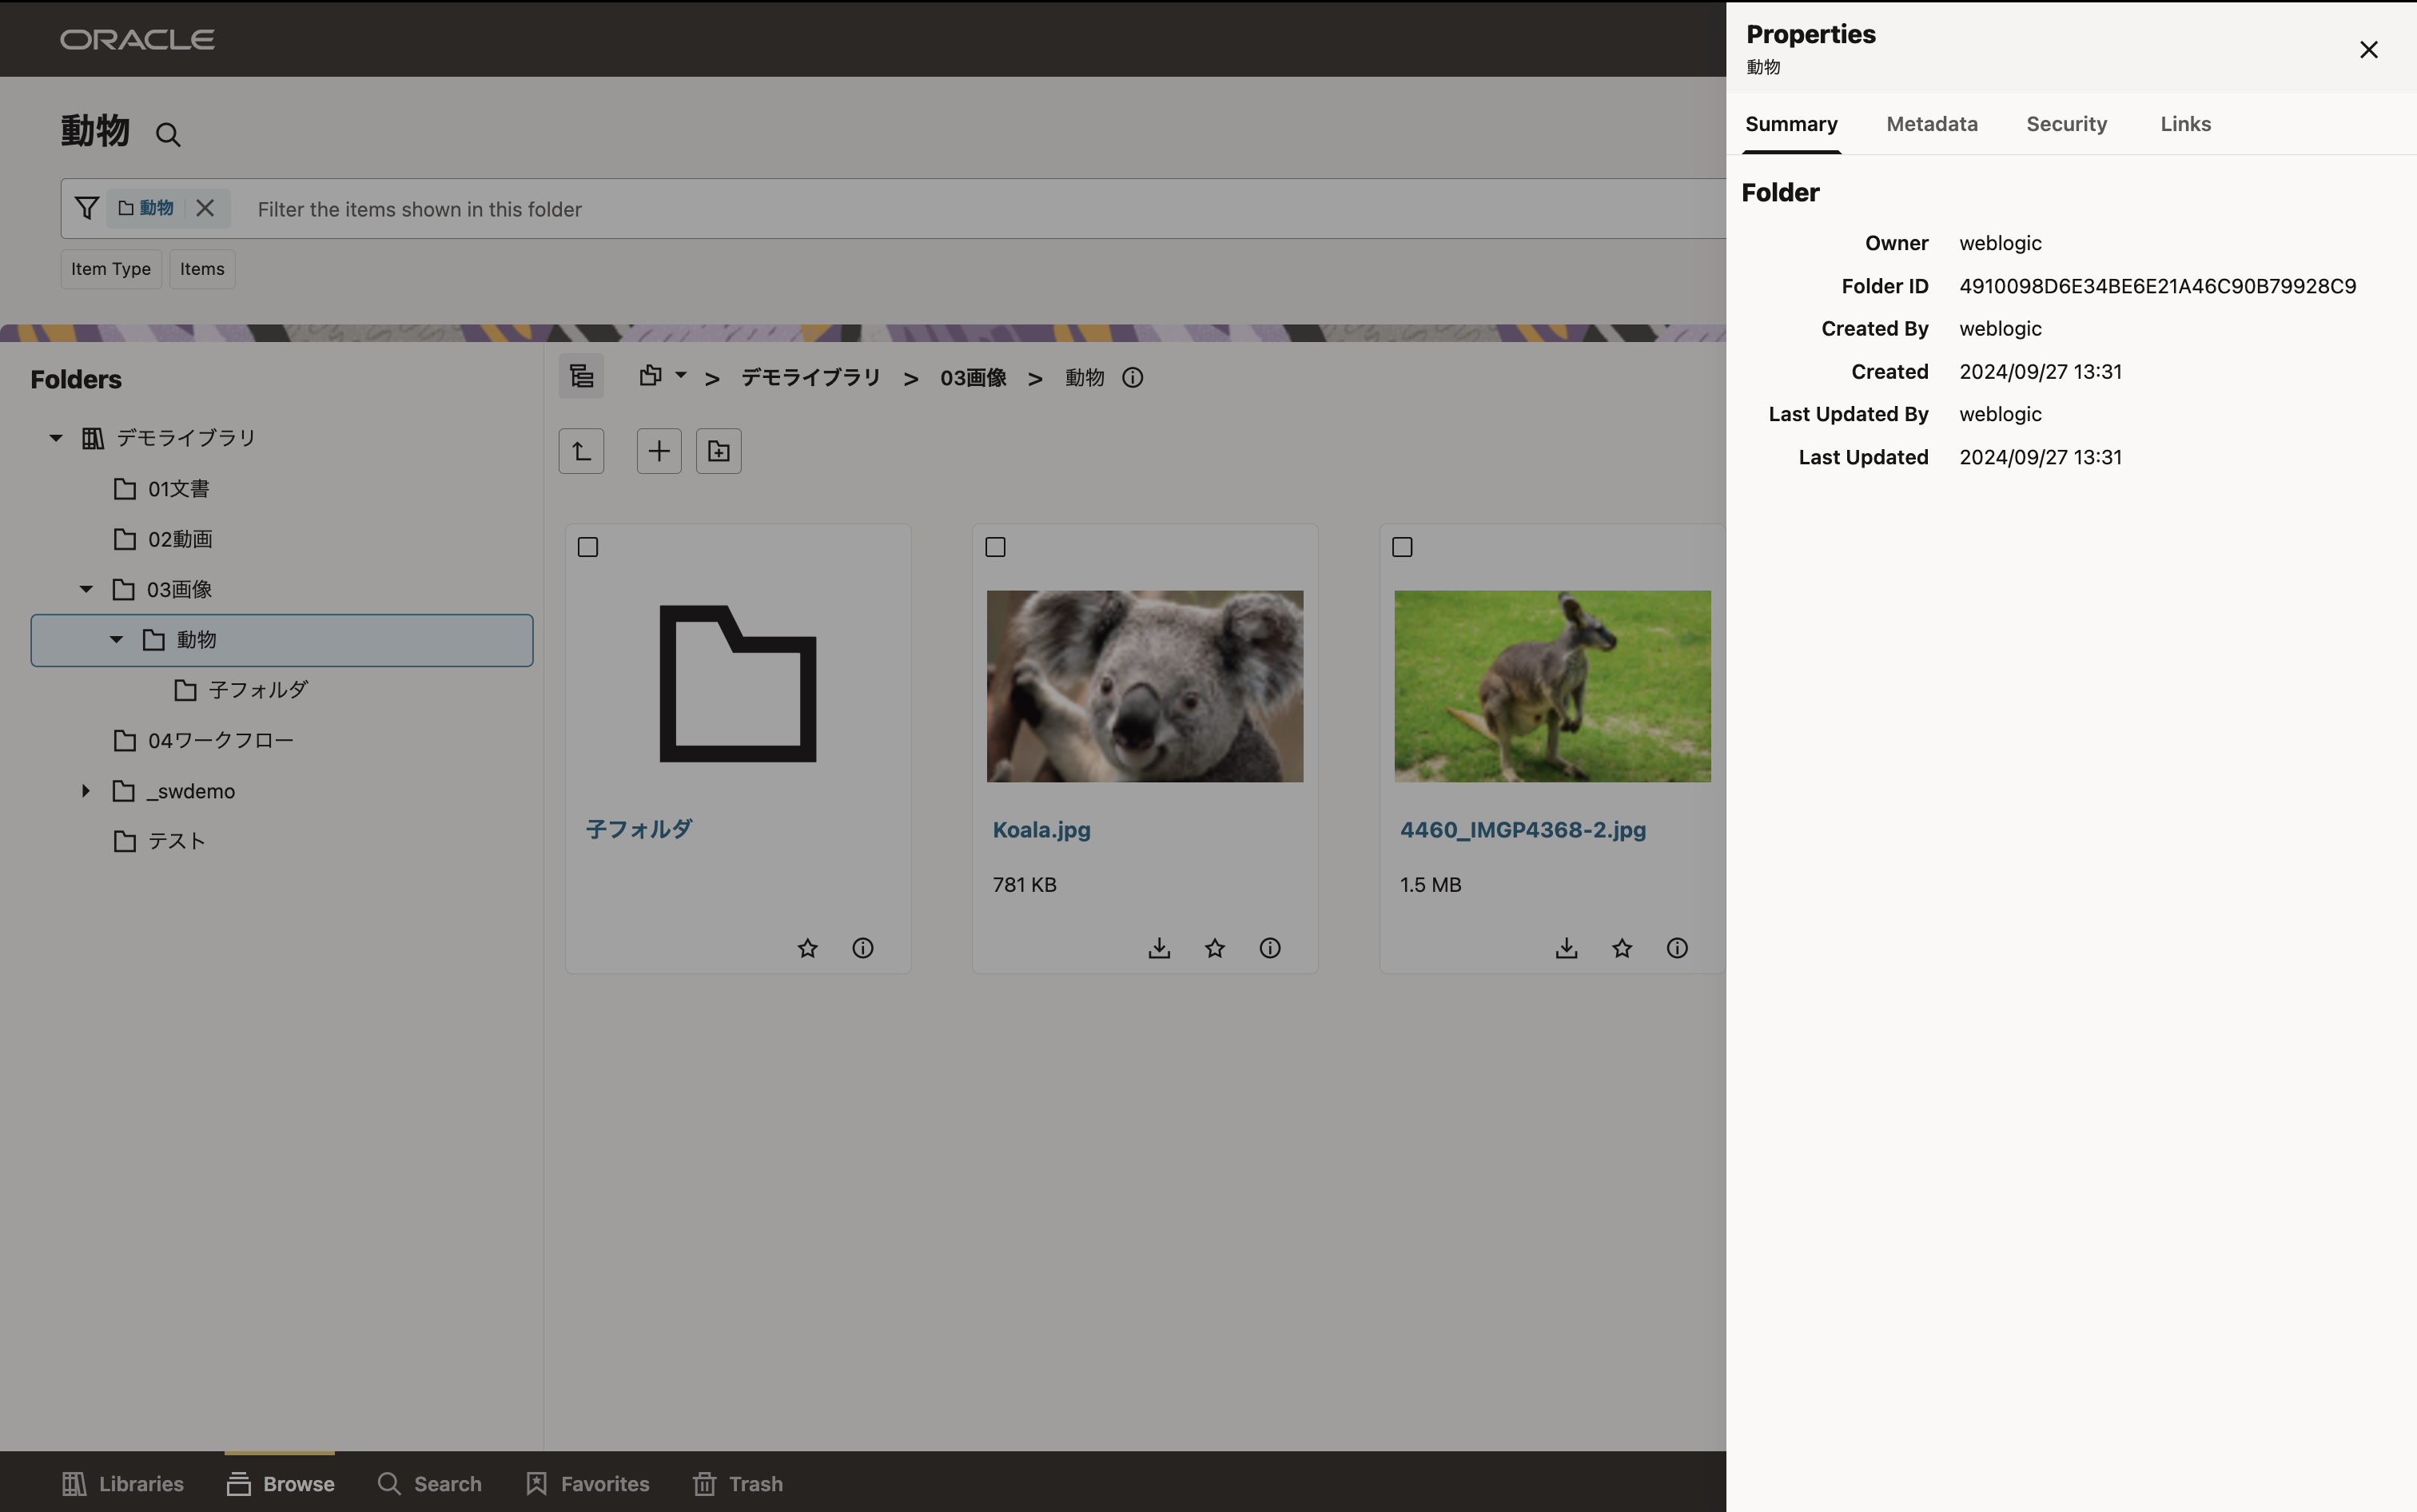Click the plus add new item button
This screenshot has height=1512, width=2417.
[659, 451]
